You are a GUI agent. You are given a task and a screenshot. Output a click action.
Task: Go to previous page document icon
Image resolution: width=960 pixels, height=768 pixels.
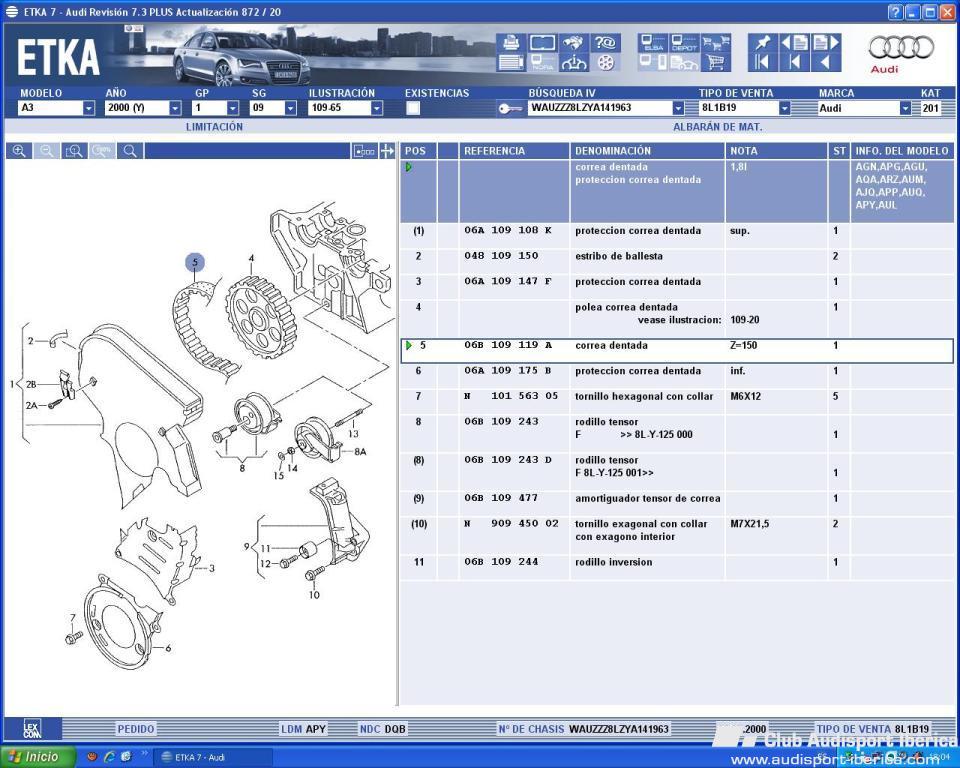[794, 42]
